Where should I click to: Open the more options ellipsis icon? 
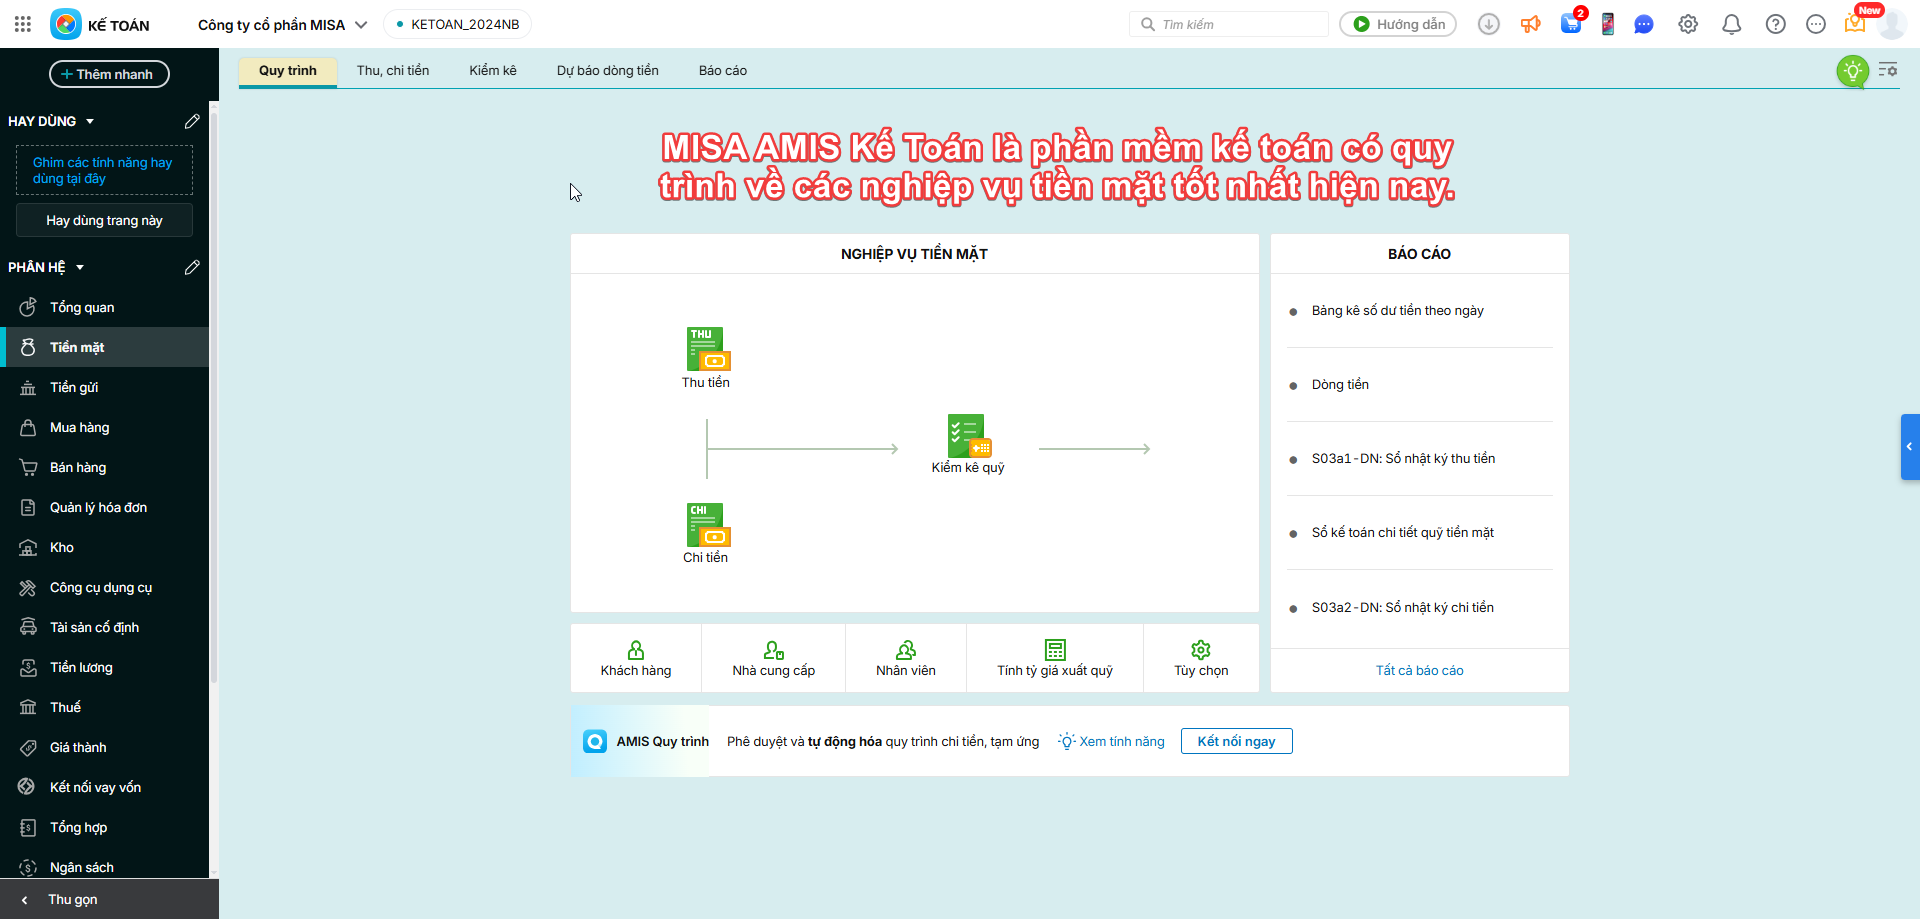pos(1816,24)
